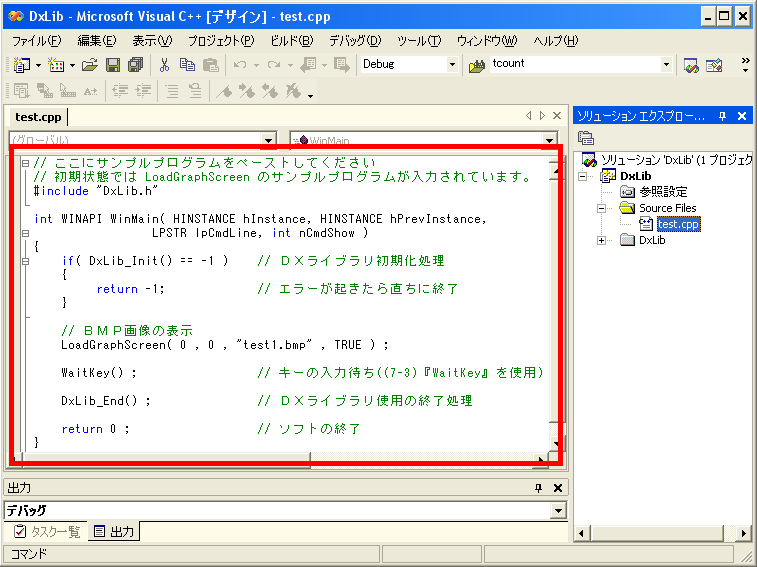Viewport: 757px width, 567px height.
Task: Close the test.cpp document with X
Action: tap(557, 116)
